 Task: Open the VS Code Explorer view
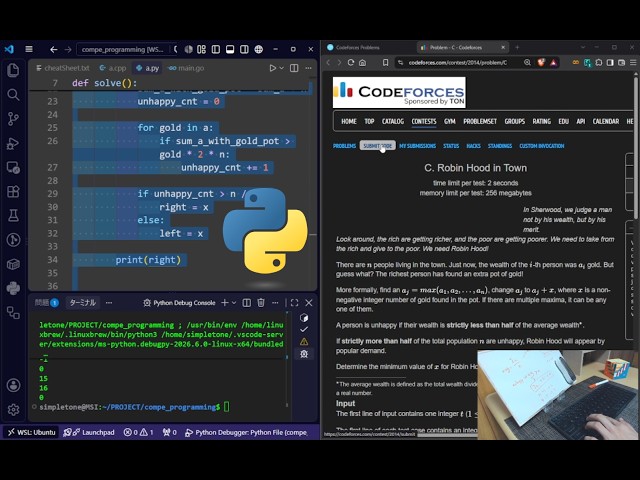click(x=13, y=70)
